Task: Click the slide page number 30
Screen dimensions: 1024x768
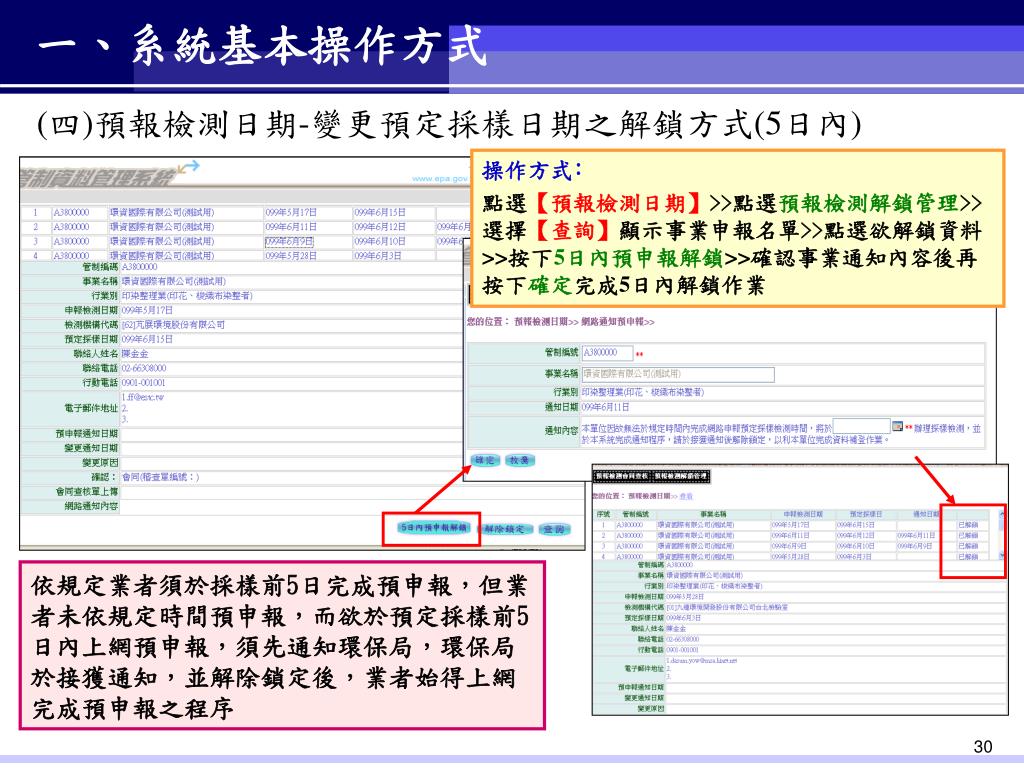Action: pyautogui.click(x=983, y=746)
